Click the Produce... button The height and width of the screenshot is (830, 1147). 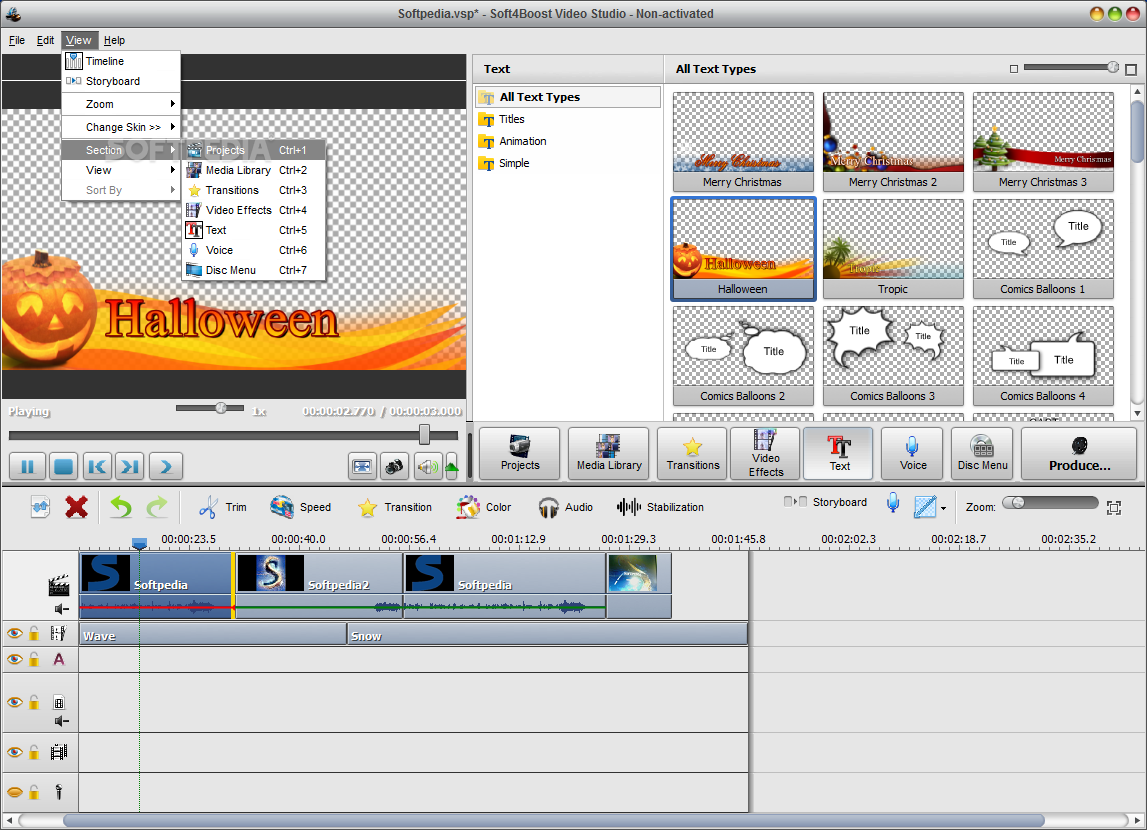point(1079,453)
